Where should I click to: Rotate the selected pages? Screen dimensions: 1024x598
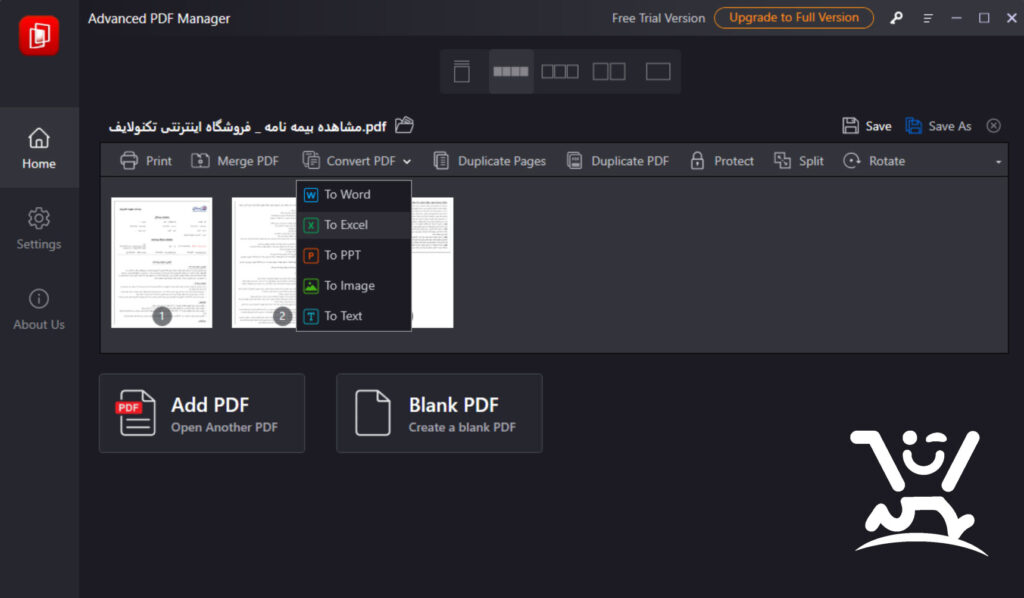pos(874,161)
